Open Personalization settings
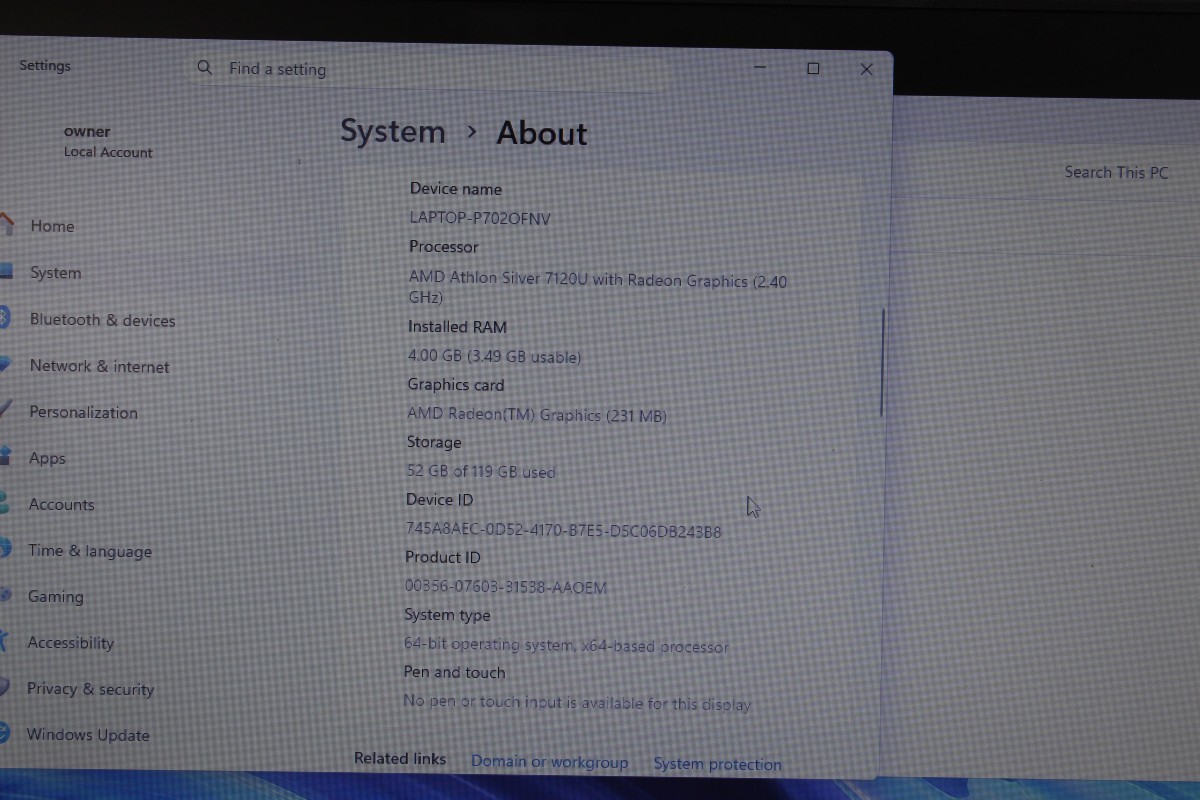Screen dimensions: 1200x800 tap(83, 412)
